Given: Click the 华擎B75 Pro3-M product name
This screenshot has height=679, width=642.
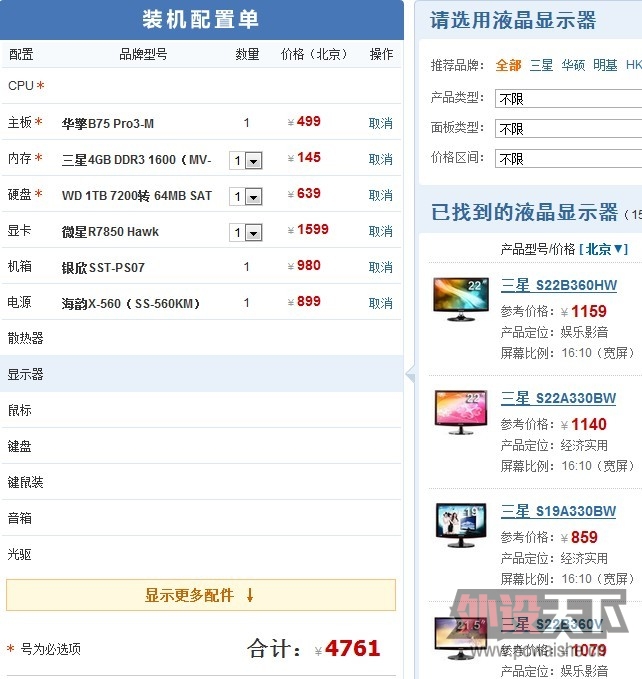Looking at the screenshot, I should [108, 124].
